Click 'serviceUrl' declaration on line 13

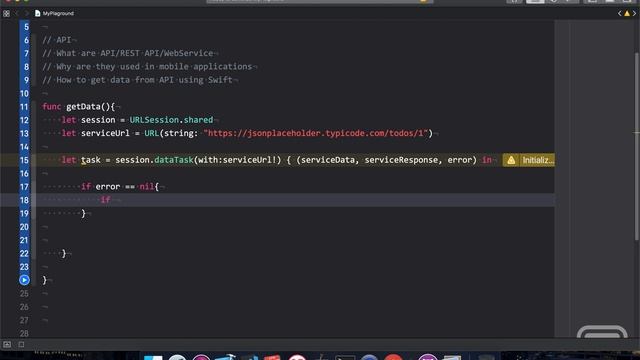(105, 133)
